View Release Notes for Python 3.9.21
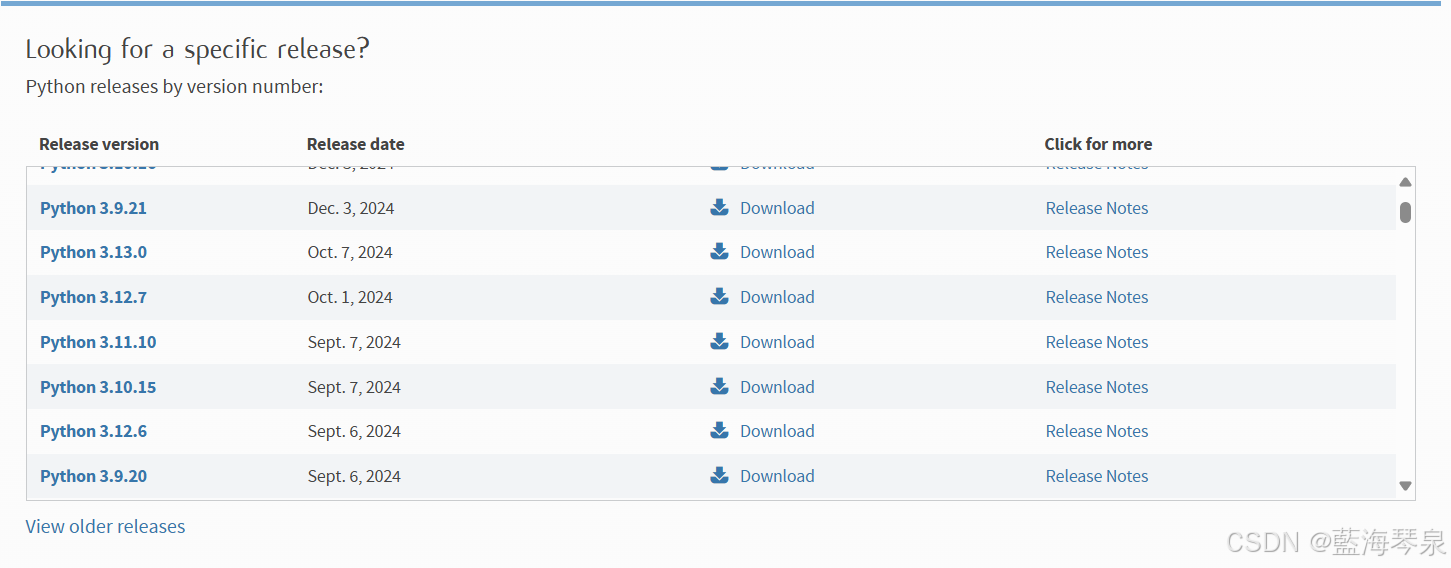Screen dimensions: 1451x568 [x=1097, y=208]
